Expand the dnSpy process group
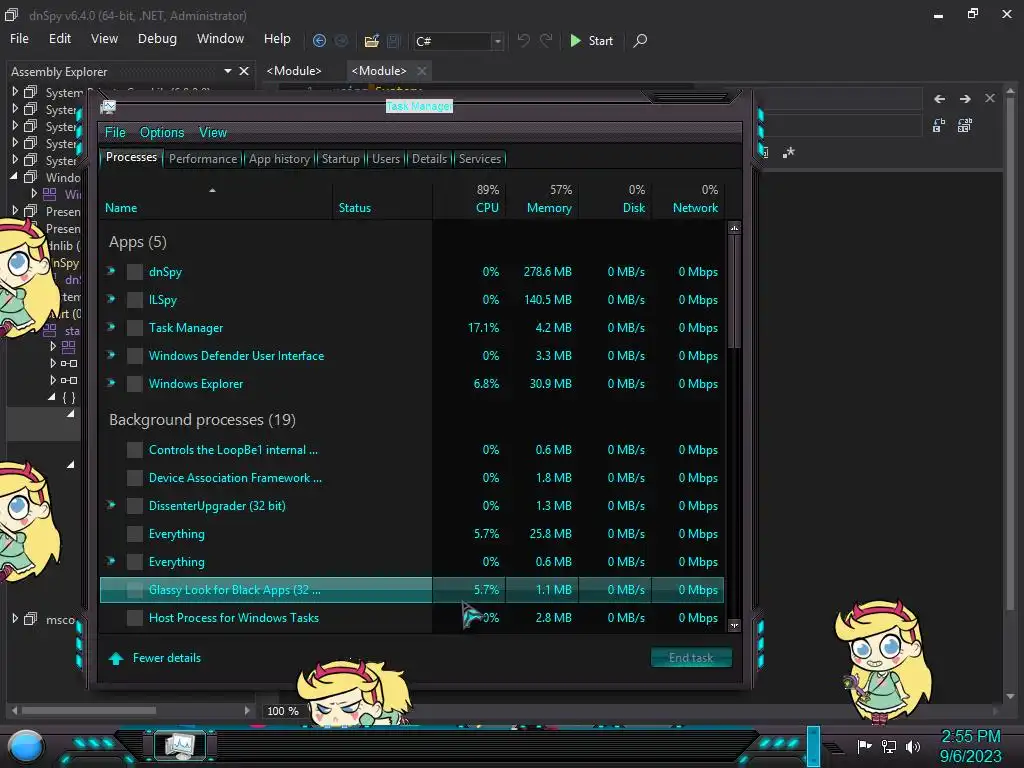Viewport: 1024px width, 768px height. 111,271
